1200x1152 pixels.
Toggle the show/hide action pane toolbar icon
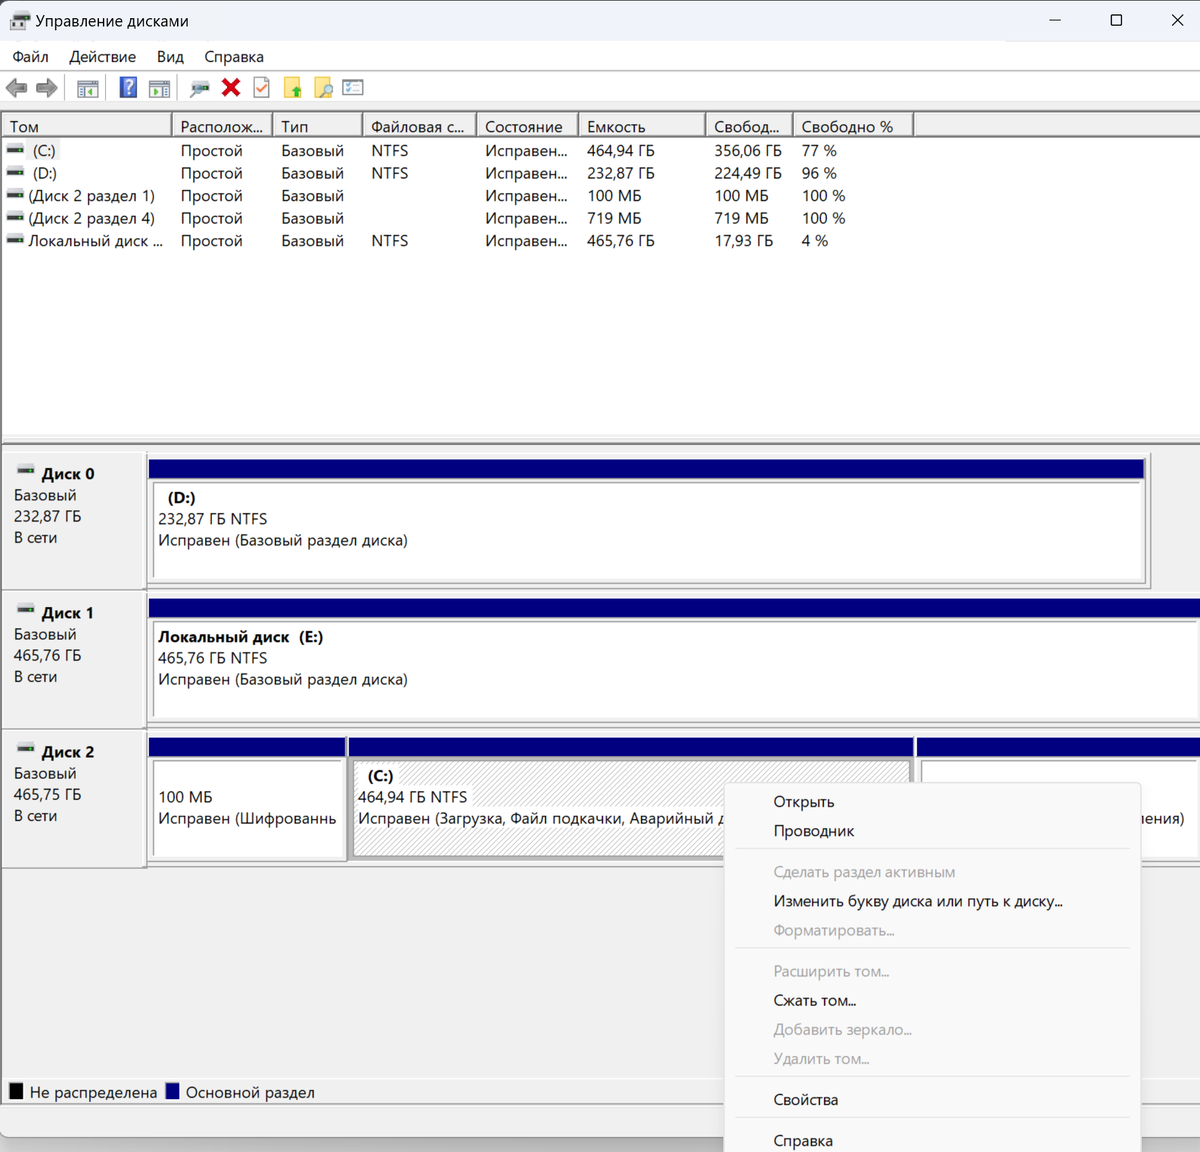[159, 88]
